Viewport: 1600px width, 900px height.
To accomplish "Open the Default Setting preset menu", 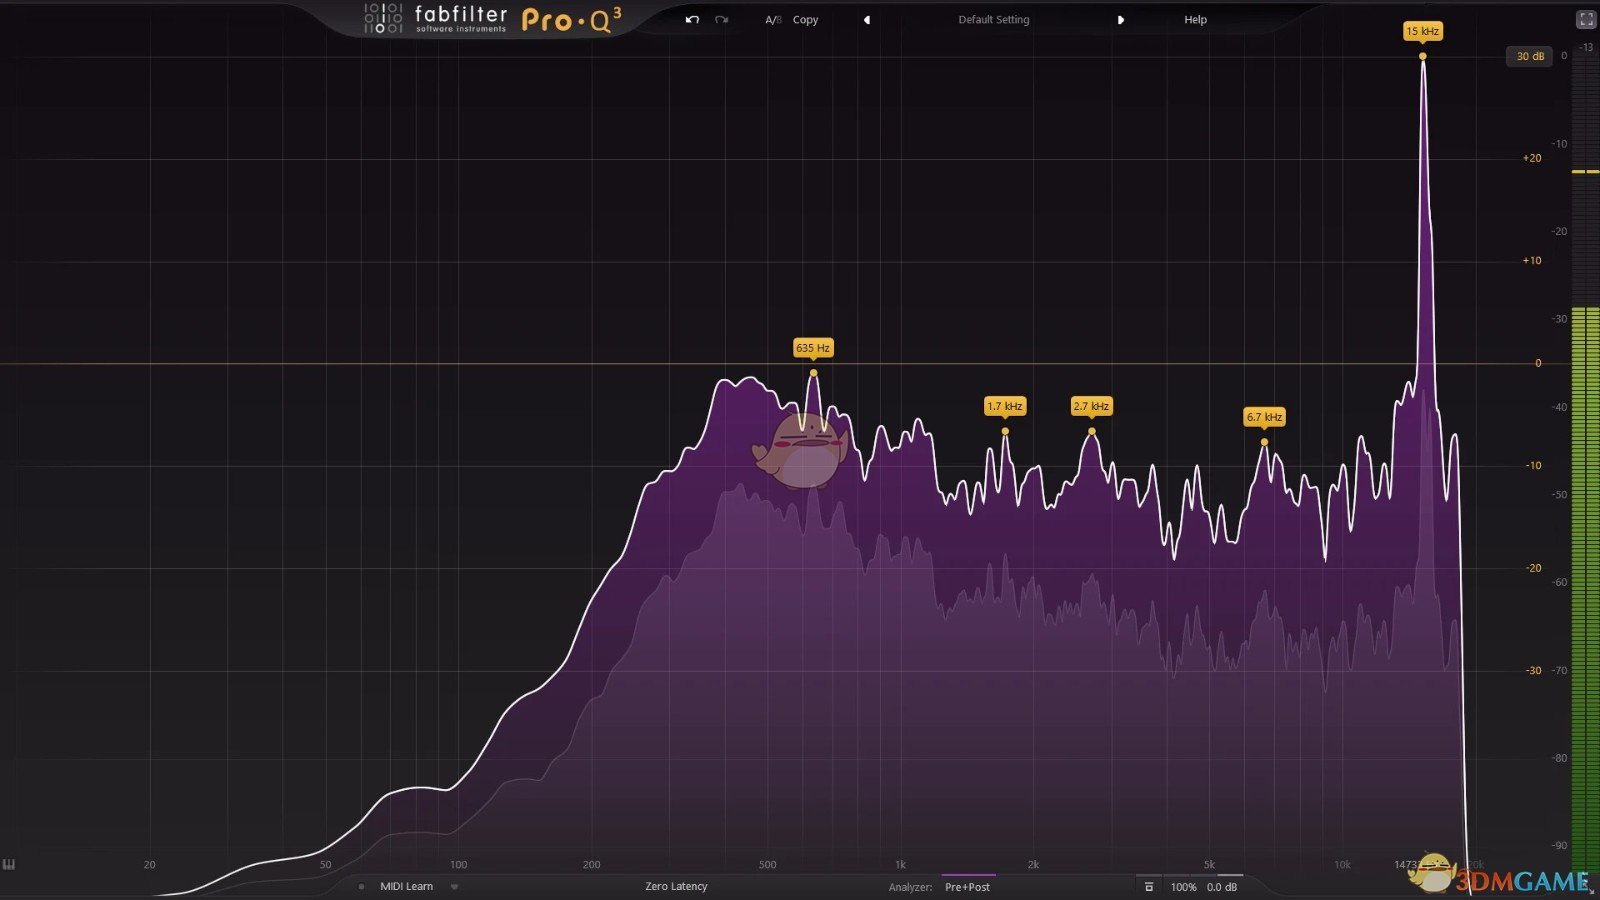I will 993,20.
